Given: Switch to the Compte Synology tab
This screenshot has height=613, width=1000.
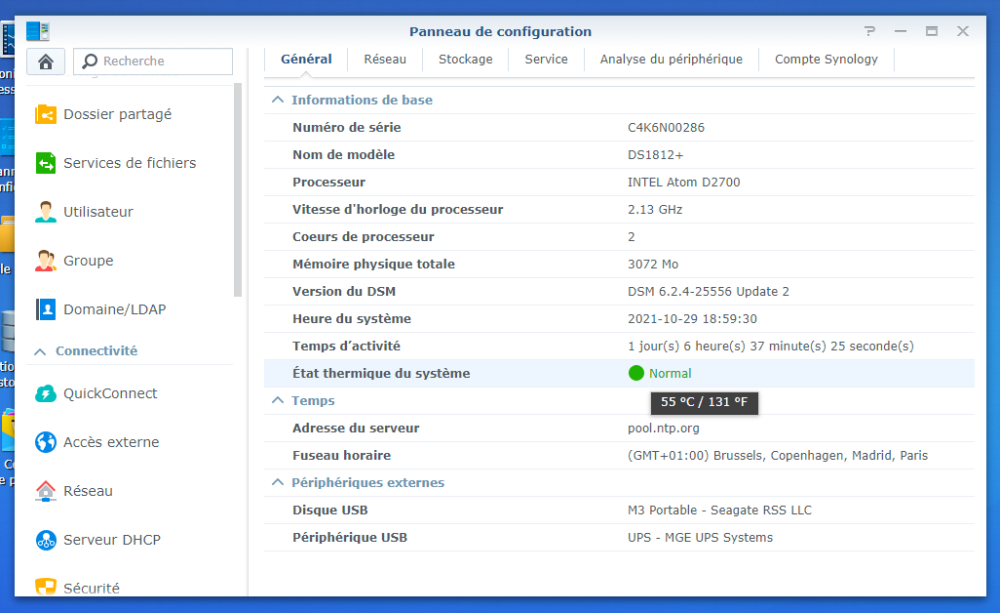Looking at the screenshot, I should [826, 59].
